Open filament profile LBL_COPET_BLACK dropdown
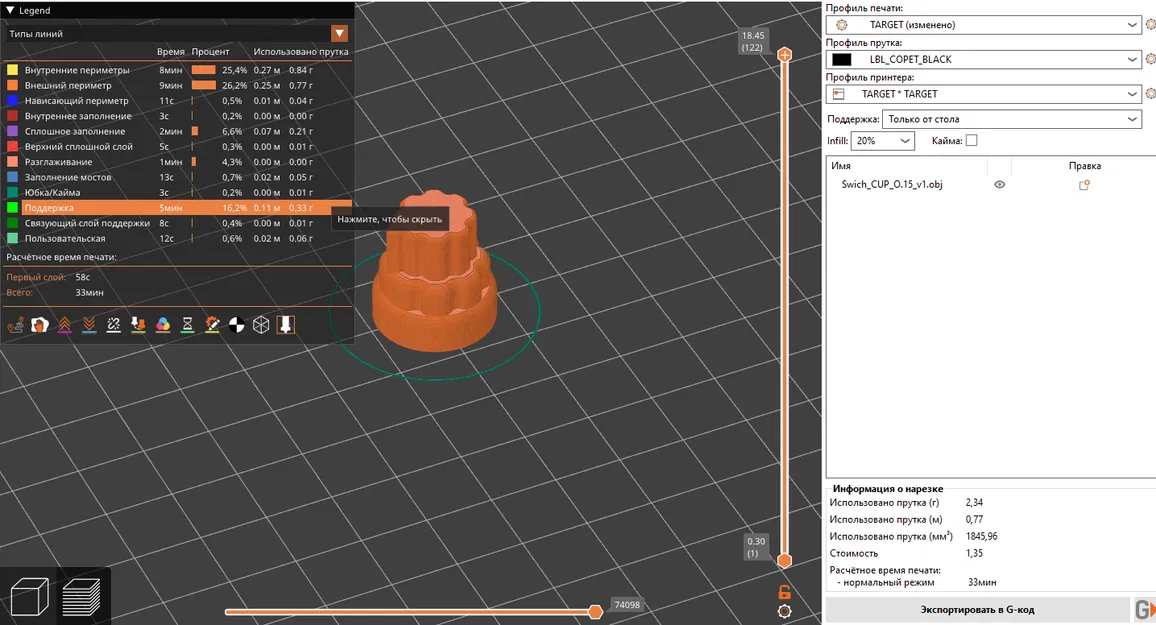Screen dimensions: 1156x625 click(x=983, y=59)
